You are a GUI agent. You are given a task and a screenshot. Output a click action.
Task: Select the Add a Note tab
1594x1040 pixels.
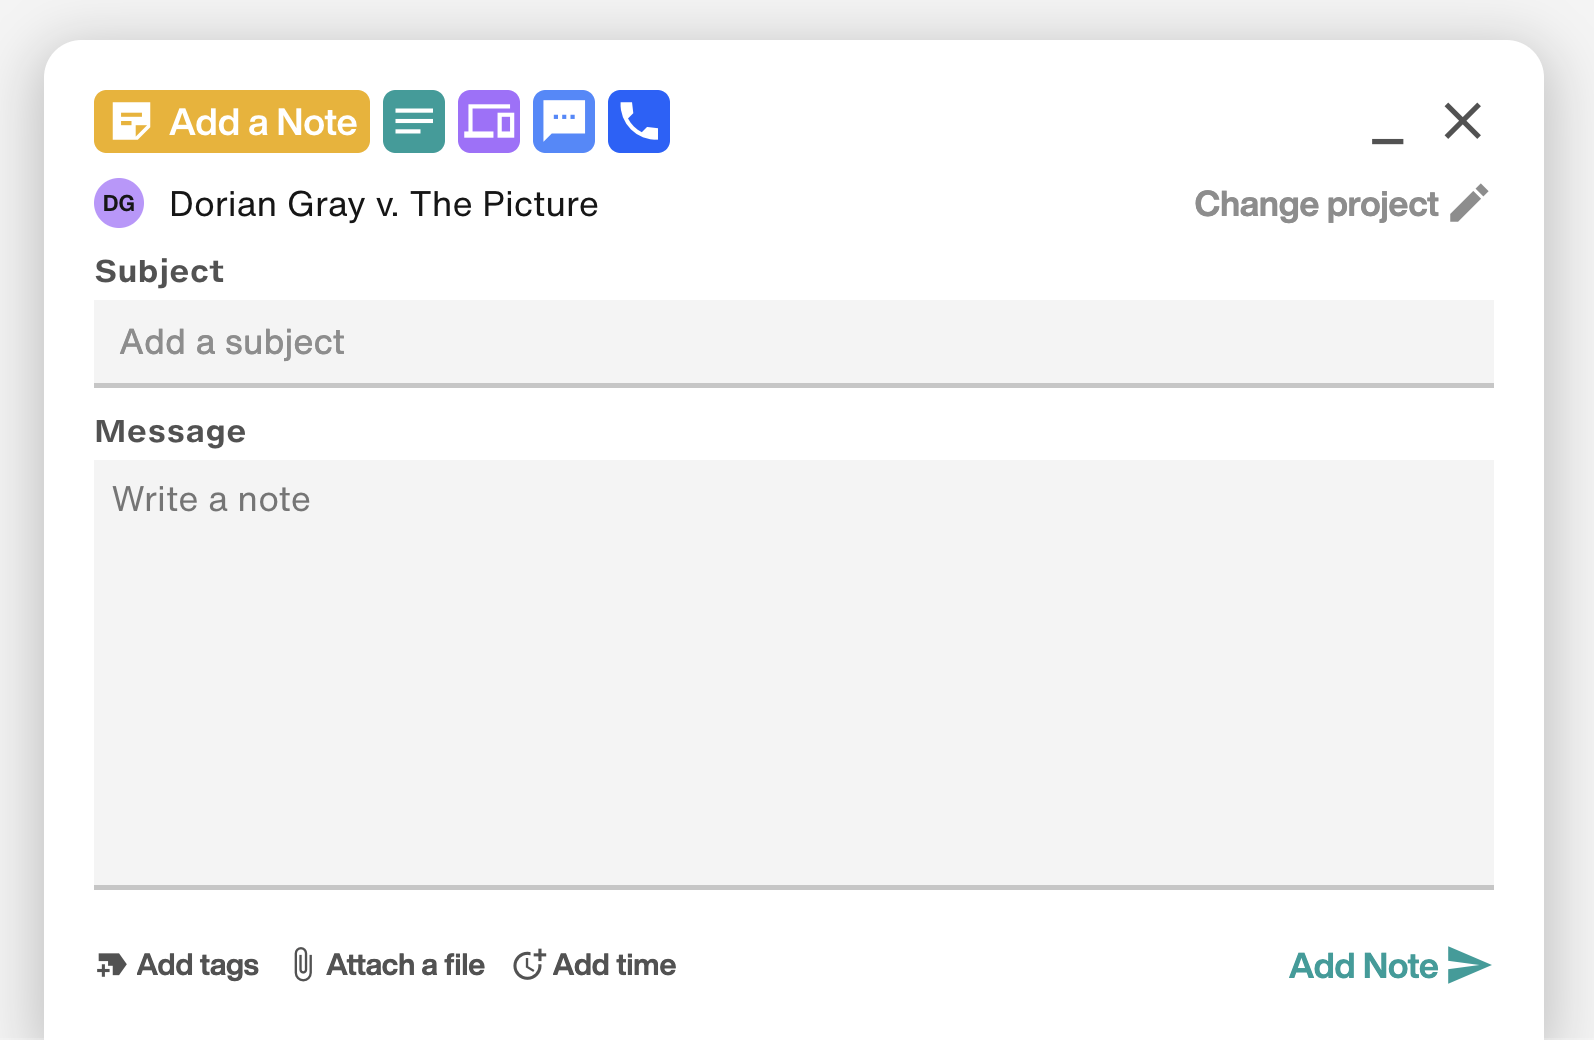click(x=232, y=122)
